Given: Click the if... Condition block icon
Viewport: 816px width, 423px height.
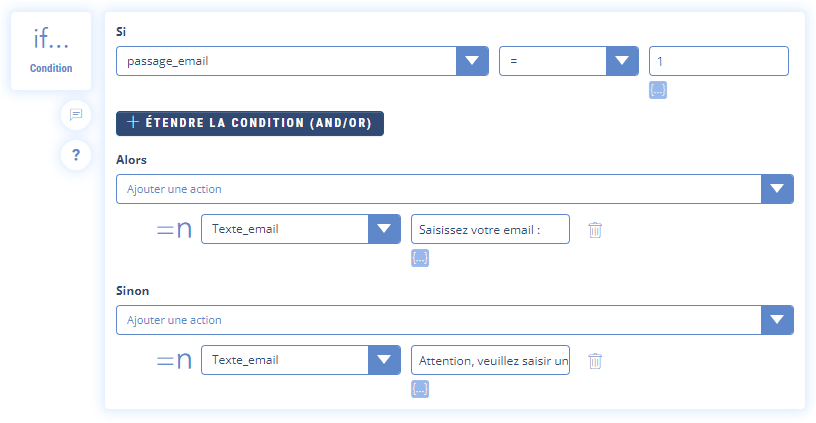Looking at the screenshot, I should point(50,50).
